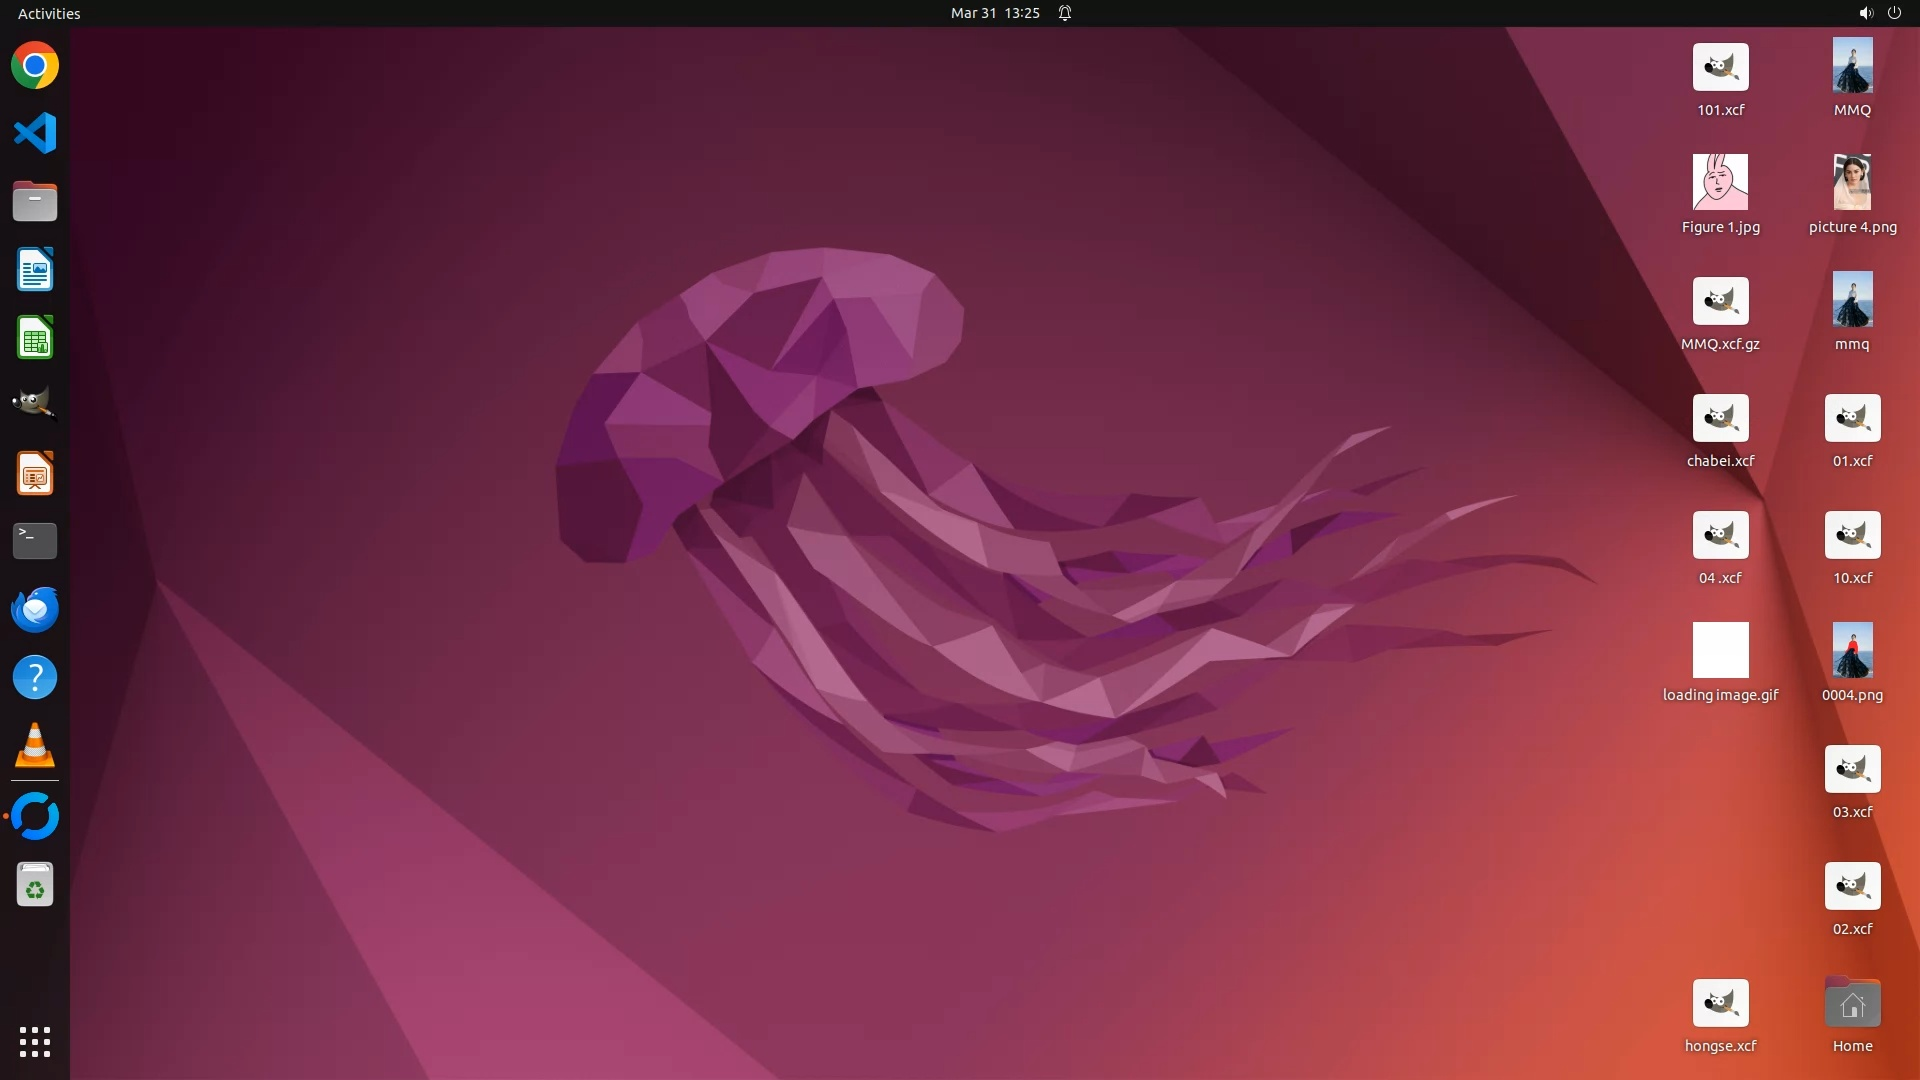1920x1080 pixels.
Task: Open the Terminal from the dock
Action: point(35,541)
